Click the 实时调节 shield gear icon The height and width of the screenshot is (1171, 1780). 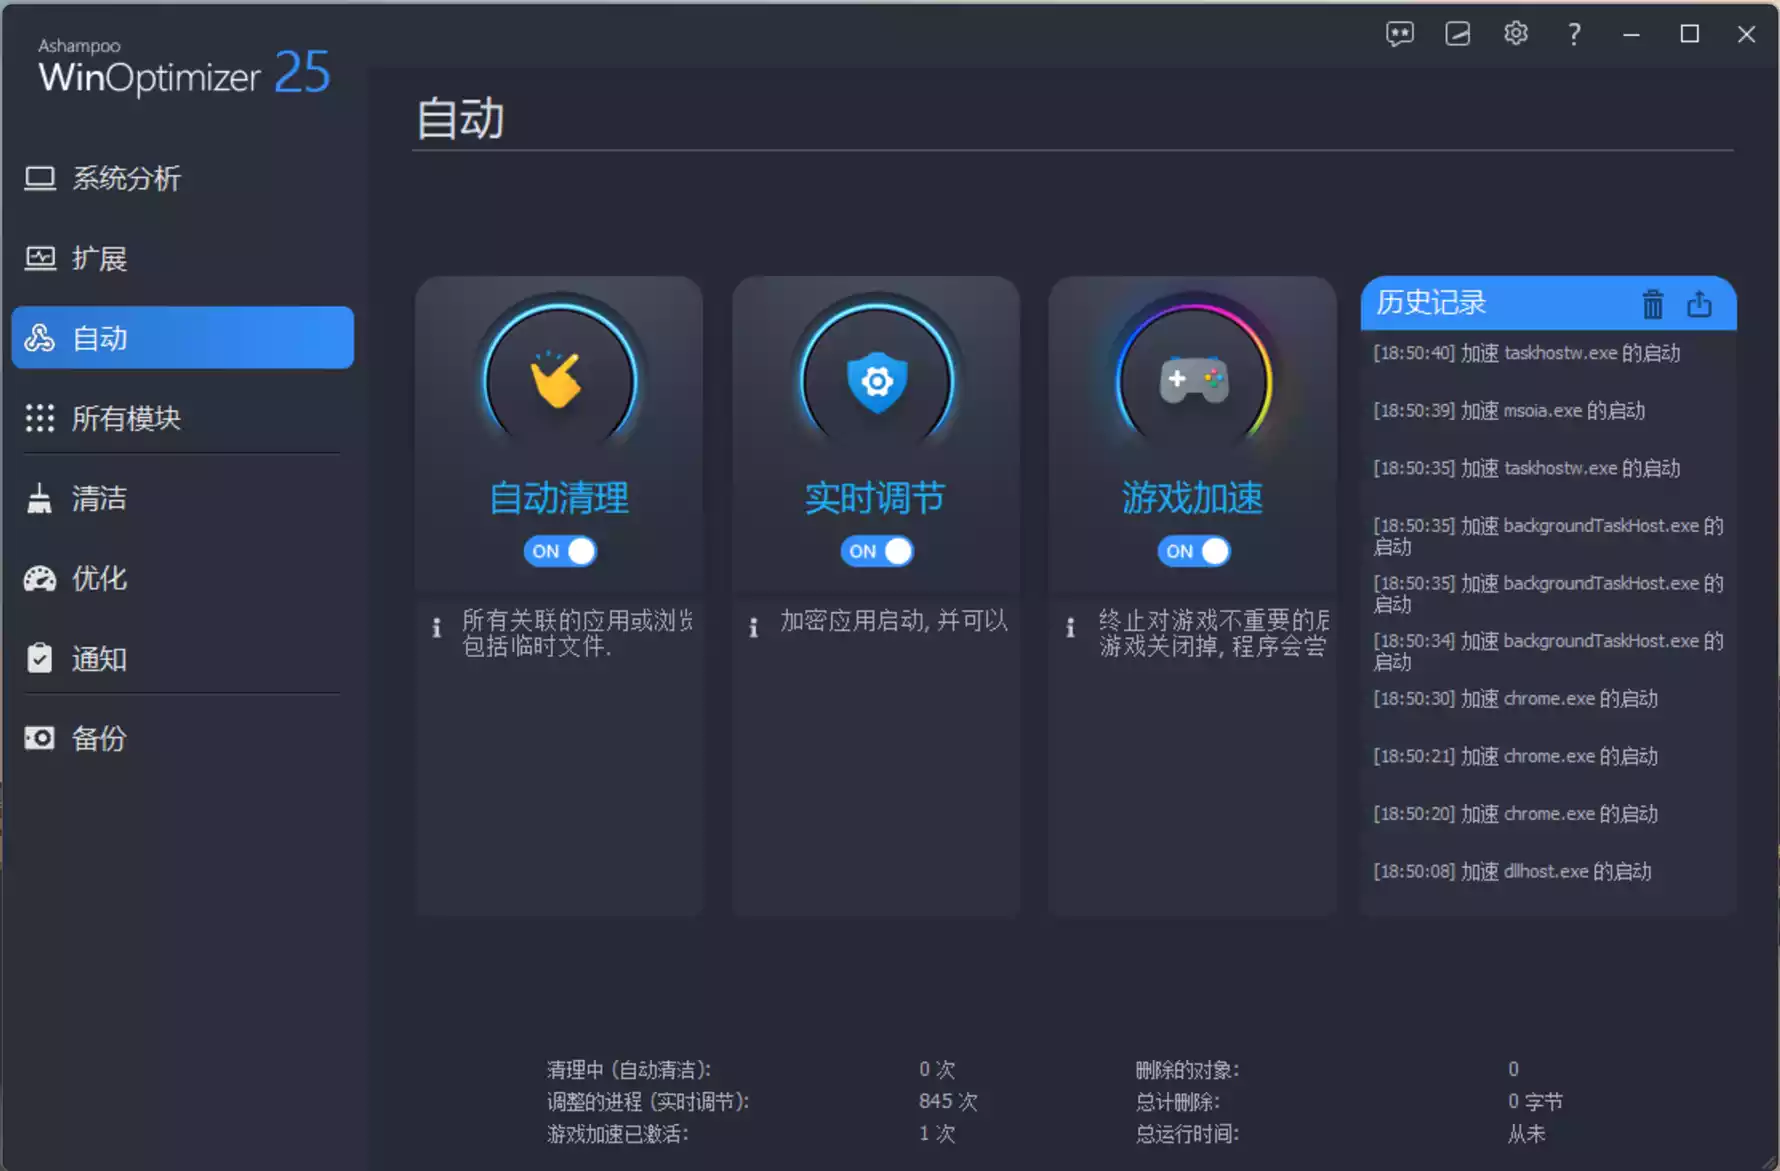(x=876, y=381)
